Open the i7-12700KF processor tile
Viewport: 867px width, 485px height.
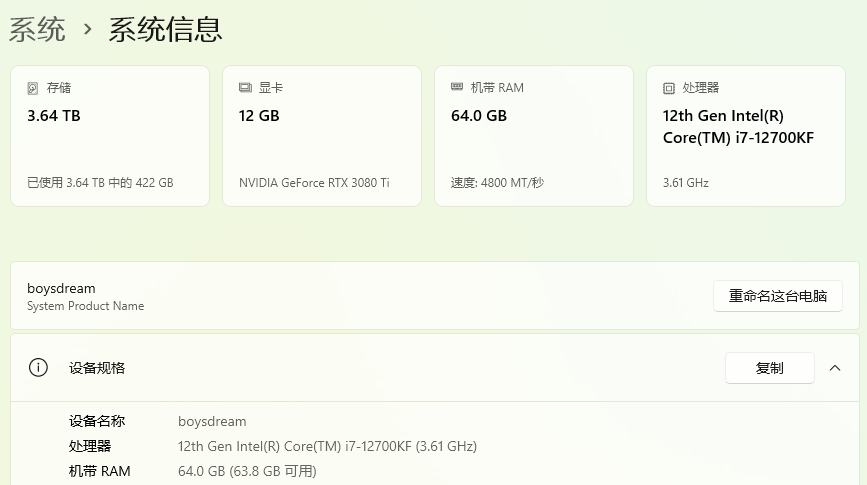point(746,136)
